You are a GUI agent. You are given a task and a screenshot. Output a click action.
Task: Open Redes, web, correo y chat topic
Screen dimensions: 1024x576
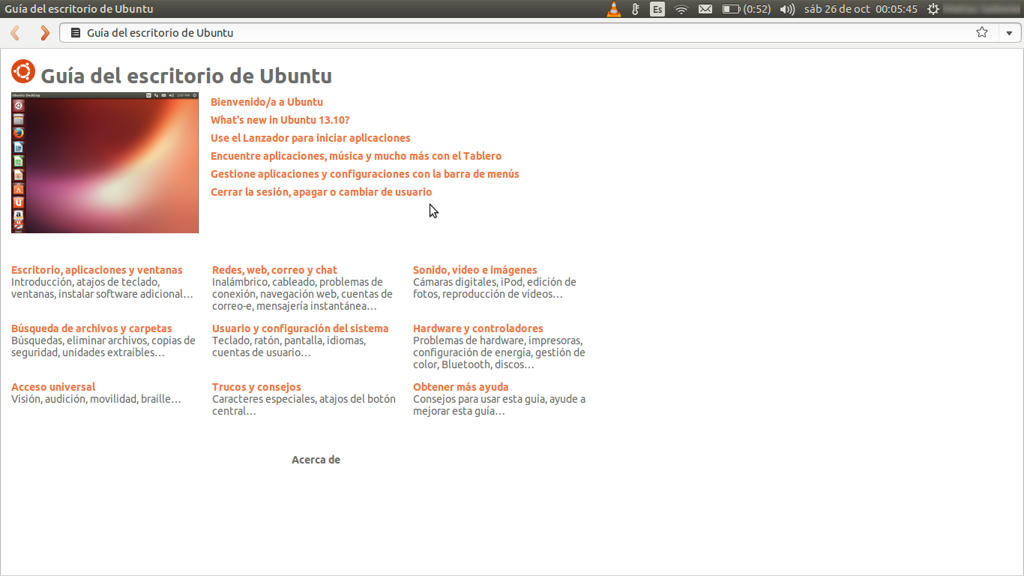pyautogui.click(x=274, y=270)
